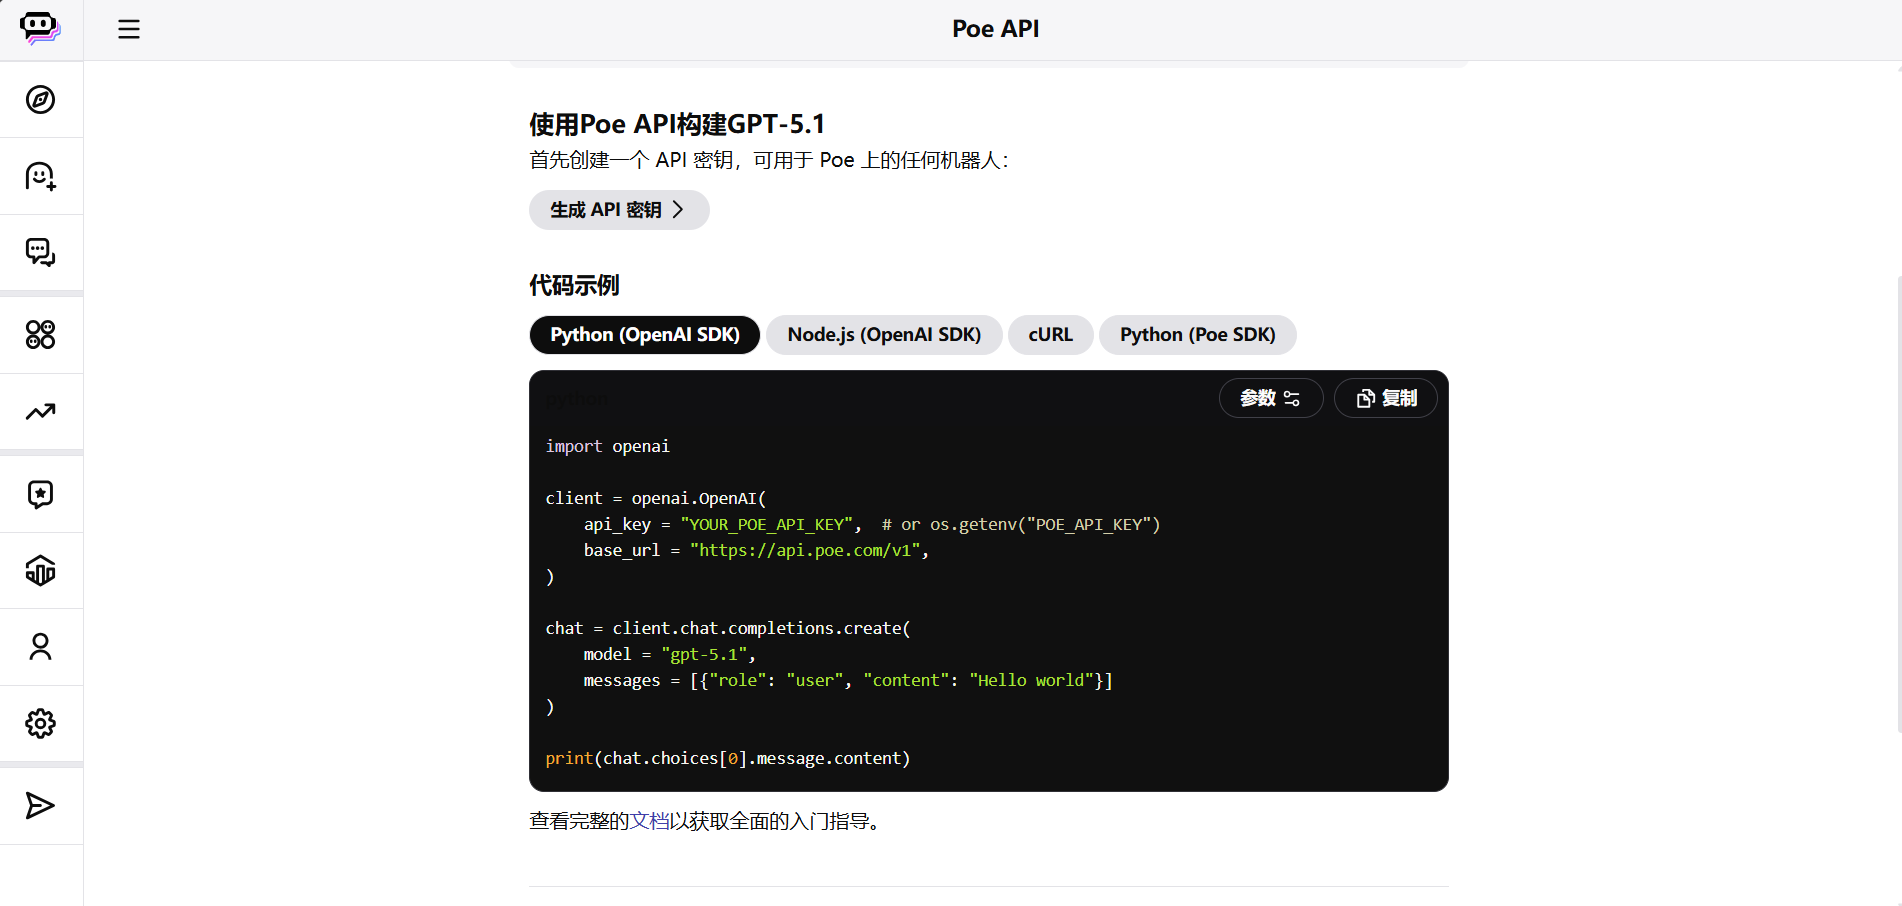Open the apps four-circles icon

click(41, 334)
